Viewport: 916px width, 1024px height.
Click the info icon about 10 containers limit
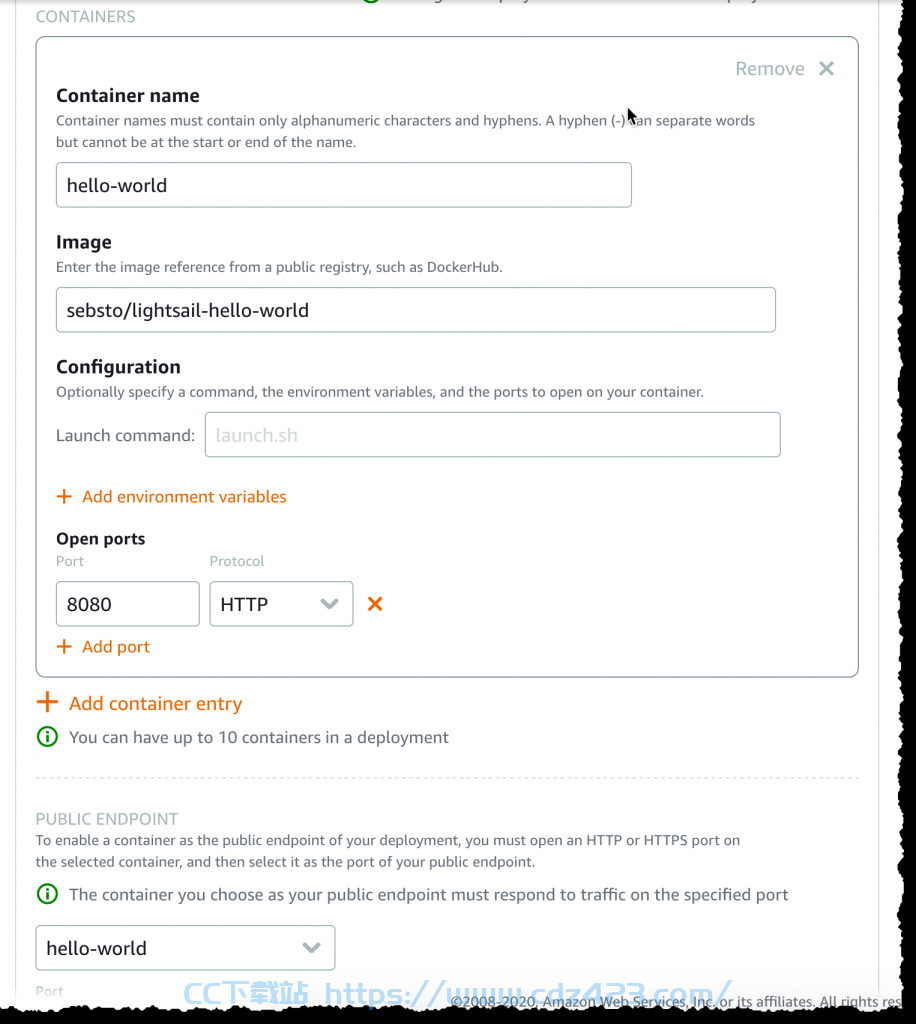[47, 737]
